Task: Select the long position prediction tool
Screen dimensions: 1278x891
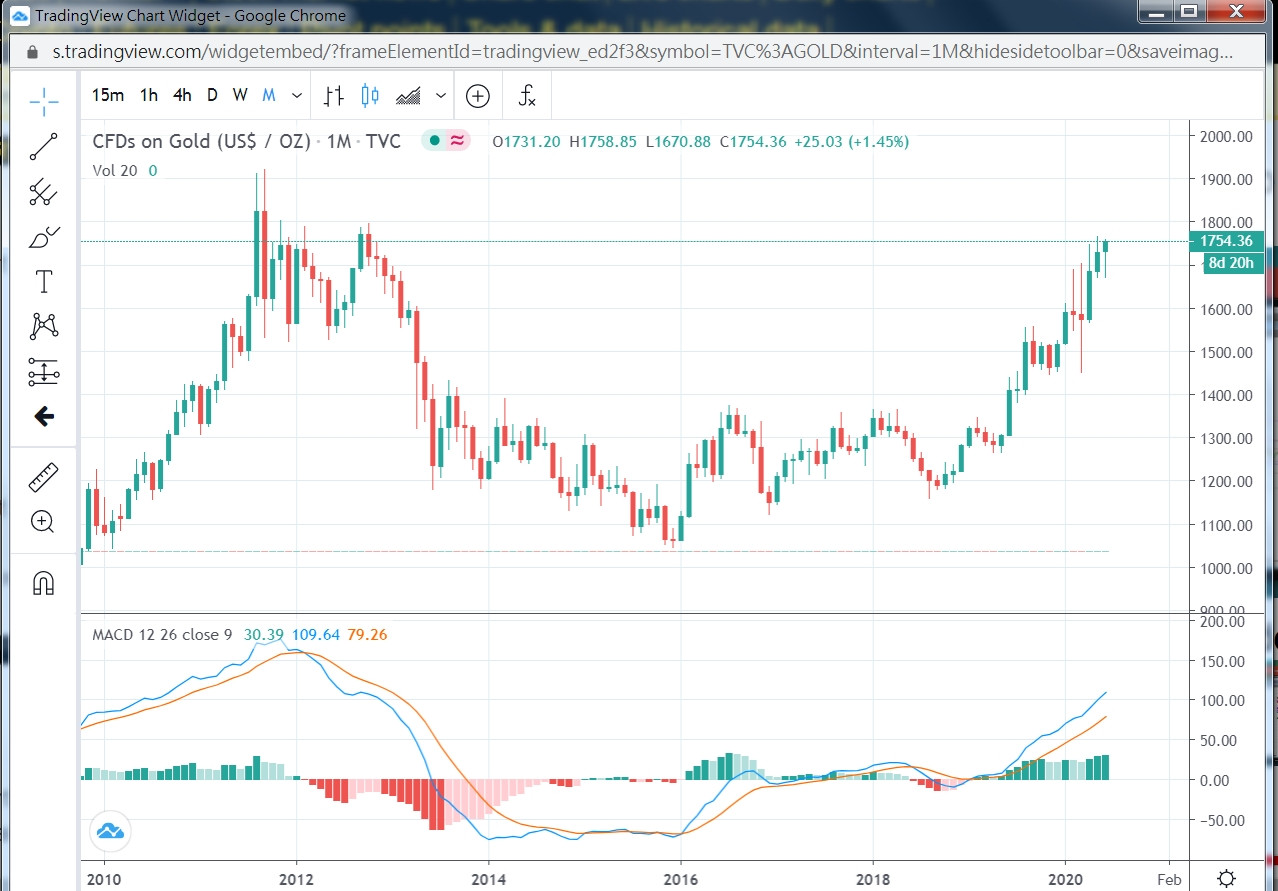Action: (43, 372)
